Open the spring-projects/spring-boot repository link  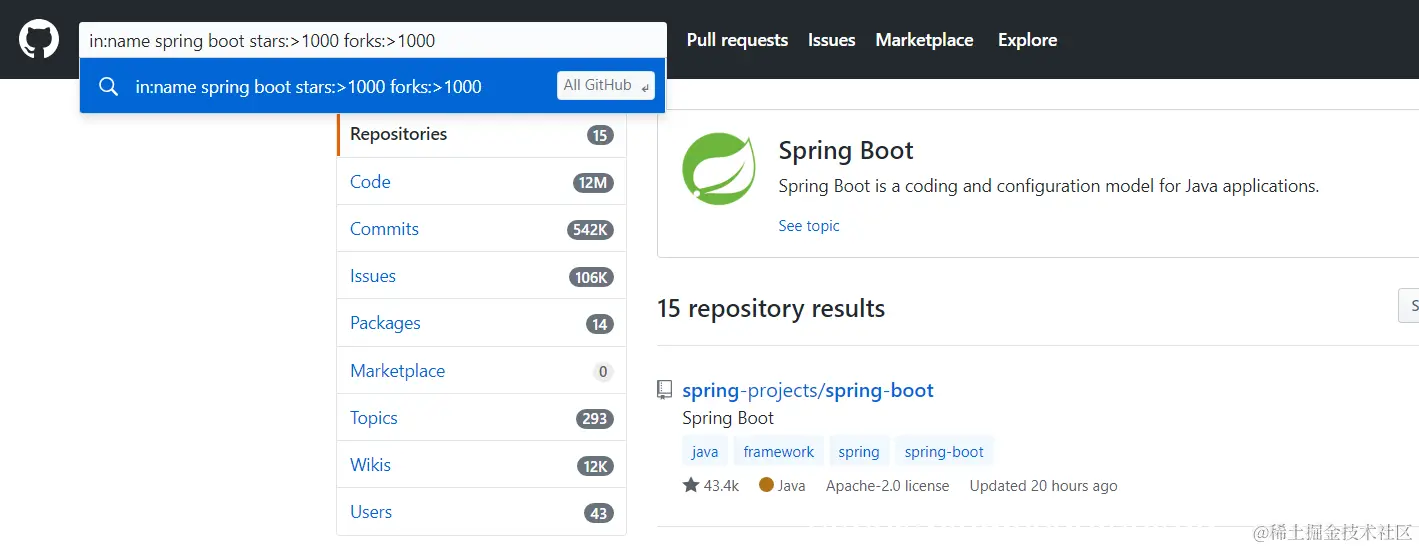pyautogui.click(x=808, y=390)
